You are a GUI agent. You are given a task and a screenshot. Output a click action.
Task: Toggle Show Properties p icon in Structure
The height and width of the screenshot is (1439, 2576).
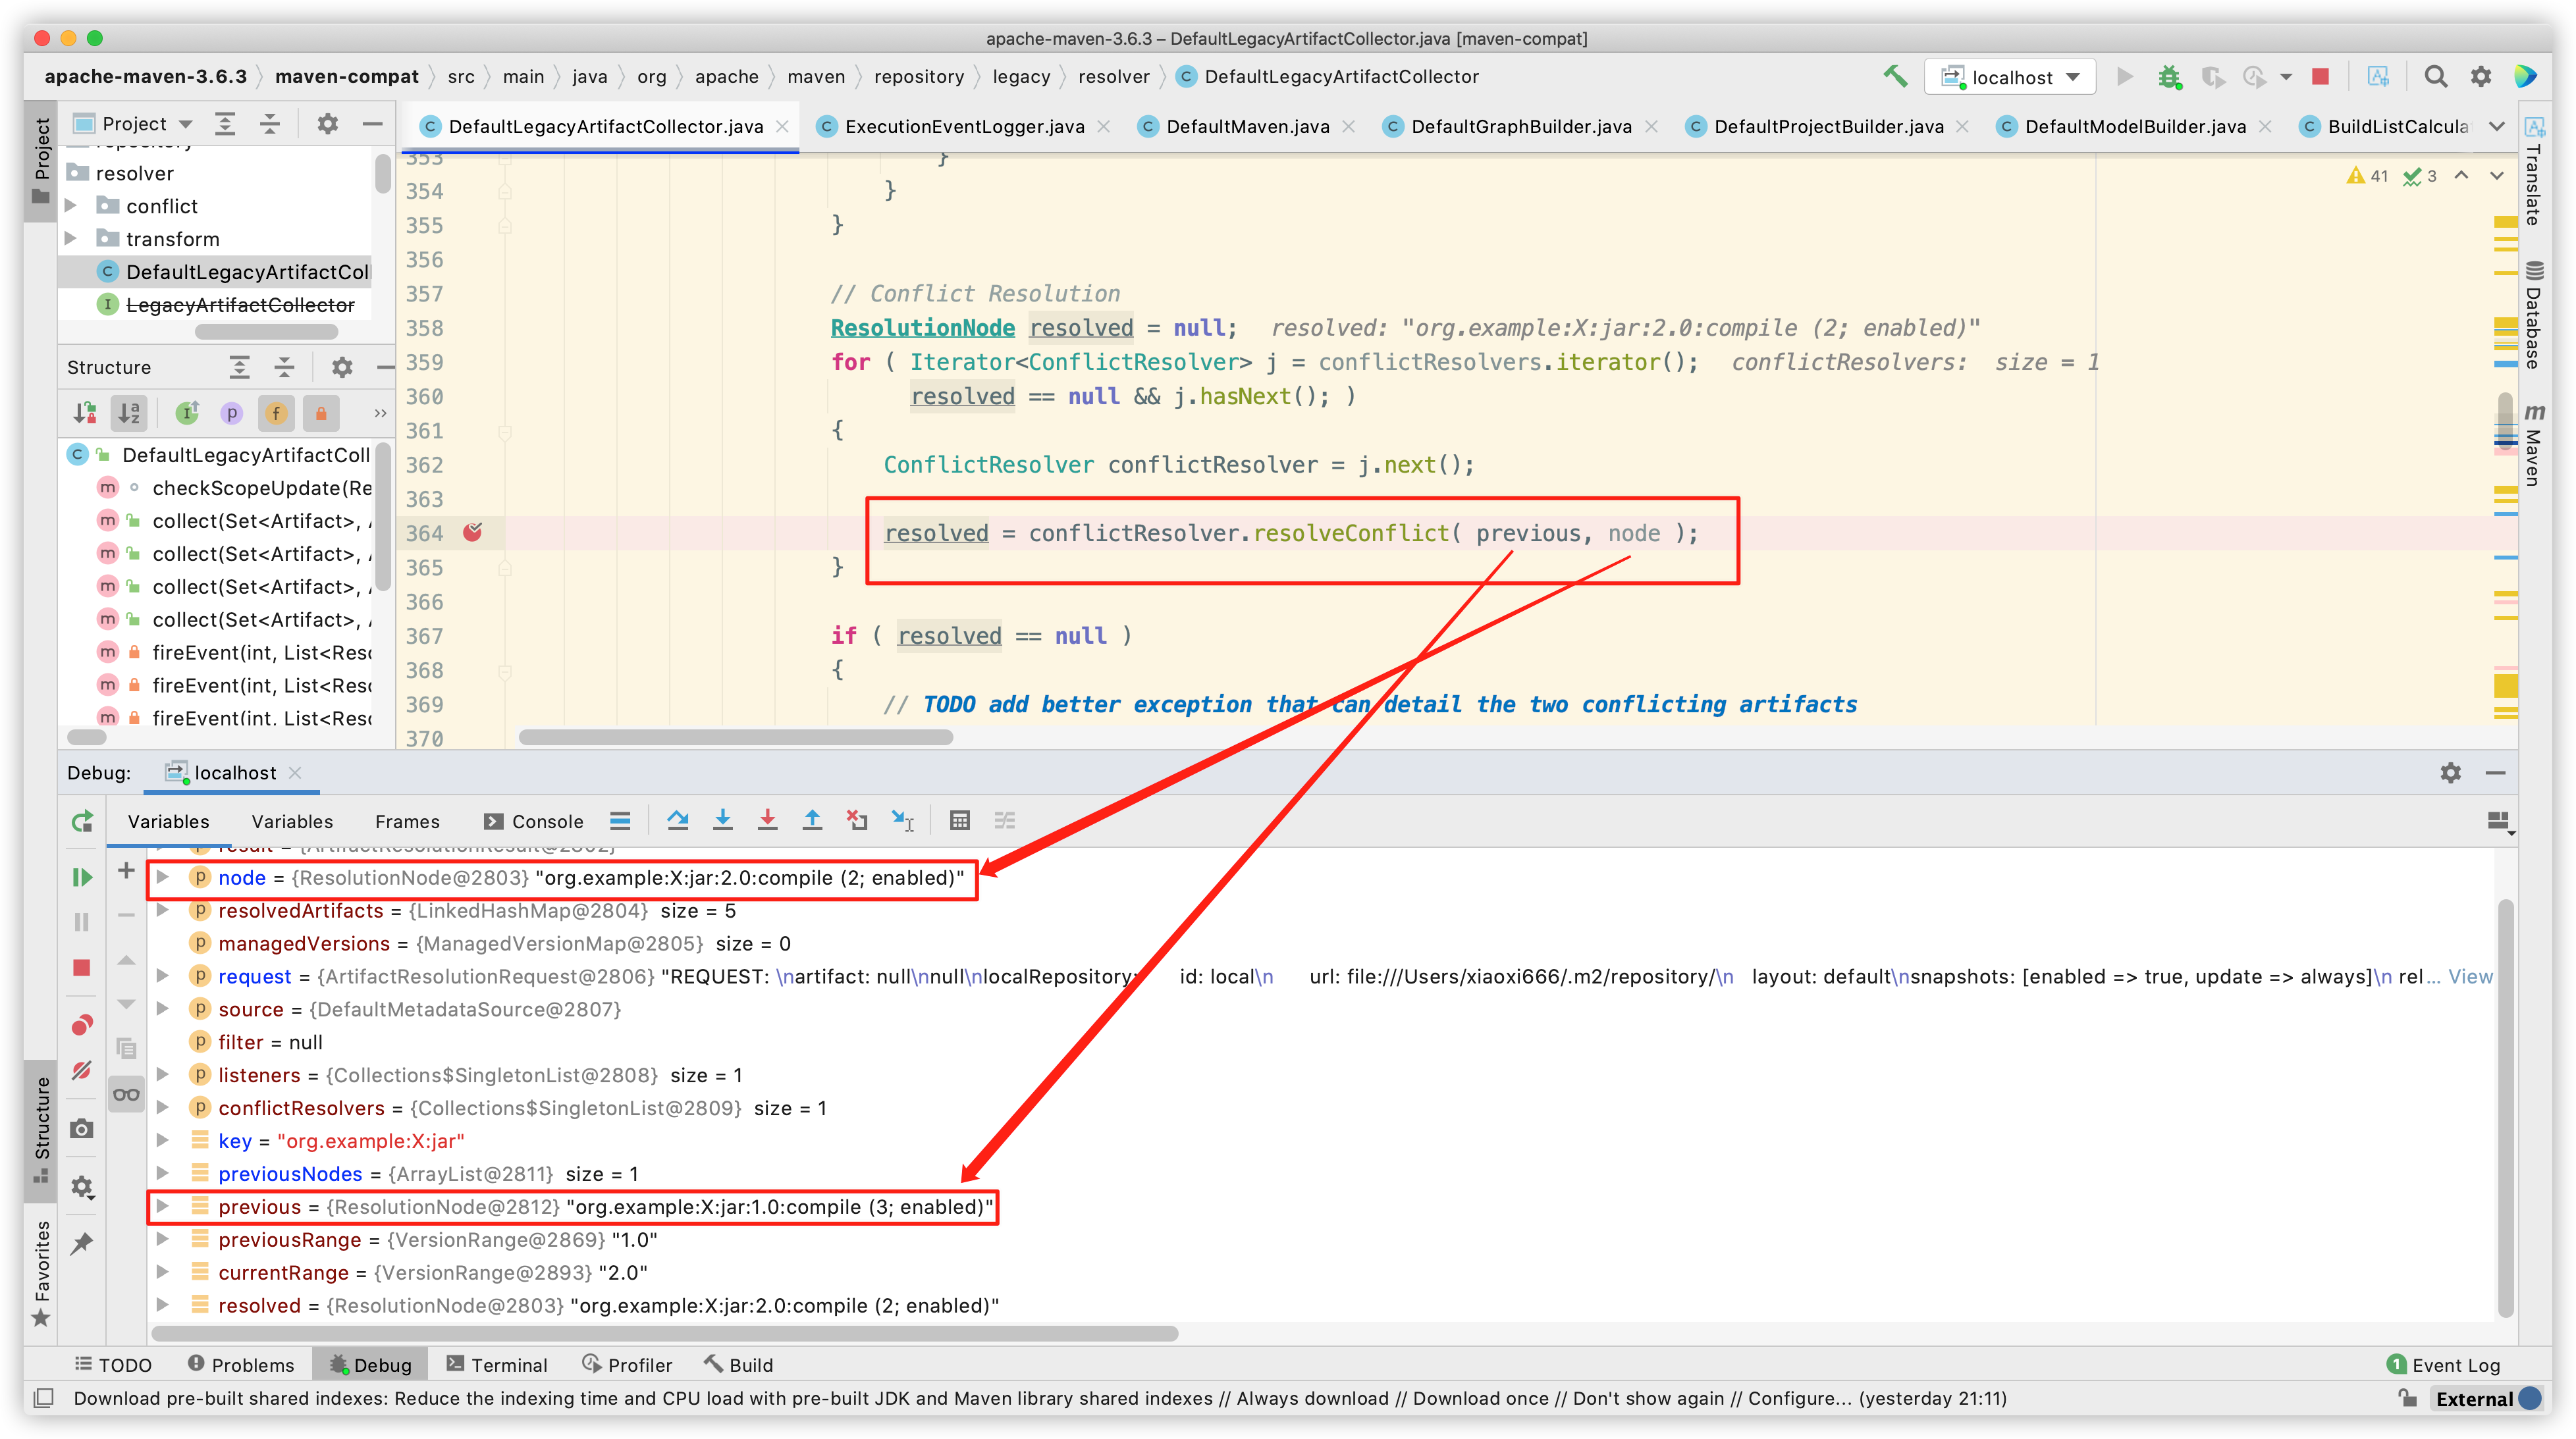pyautogui.click(x=232, y=412)
